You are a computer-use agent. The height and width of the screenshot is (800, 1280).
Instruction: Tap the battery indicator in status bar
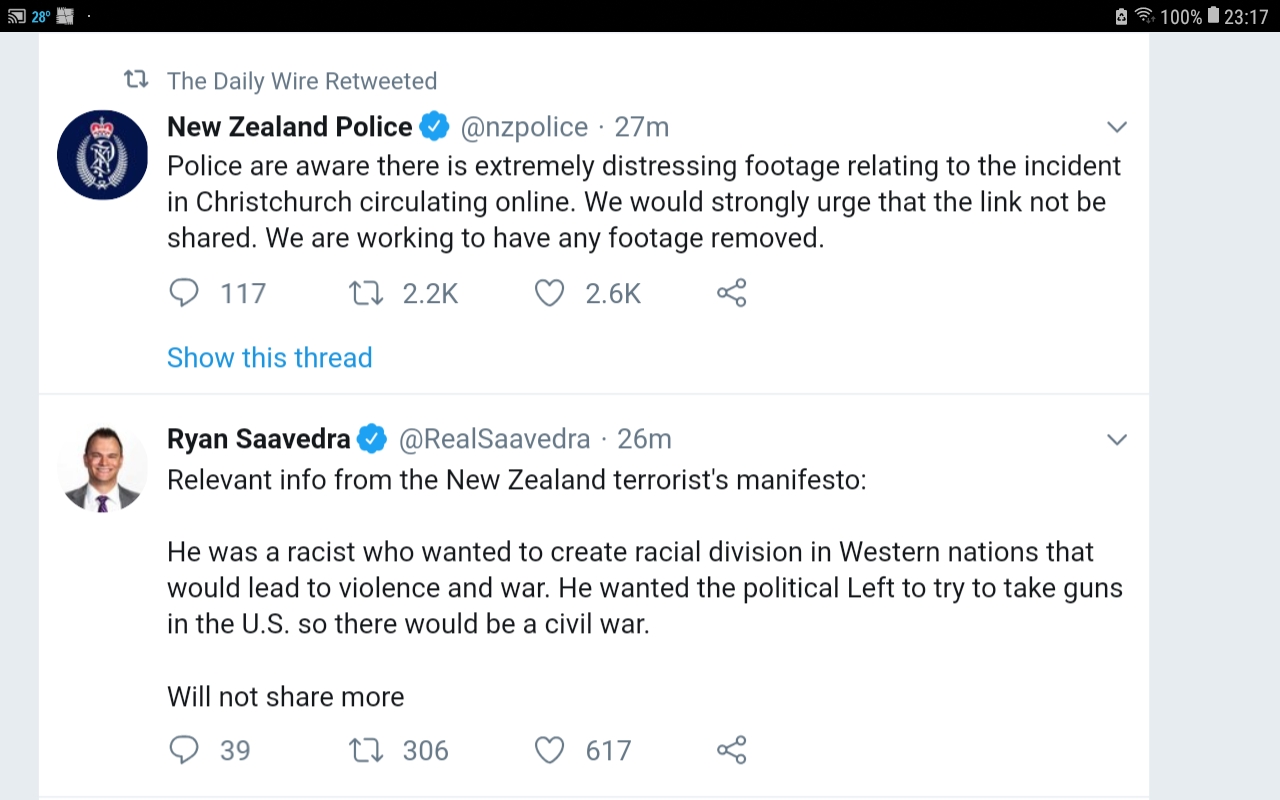[x=1213, y=16]
